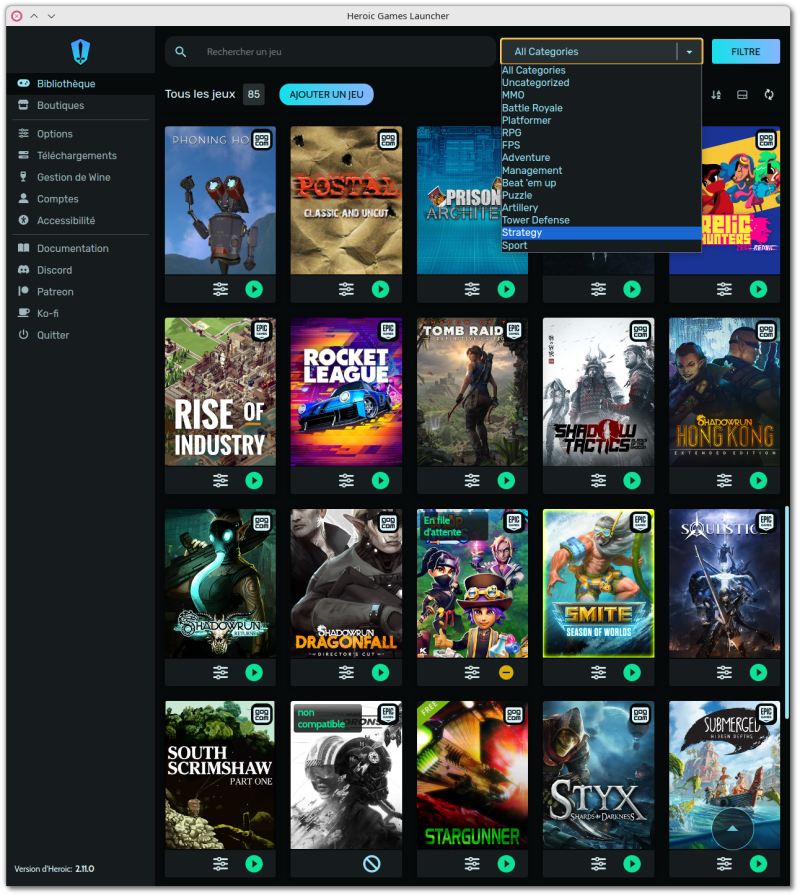Launch Relic Hunters game

[x=758, y=289]
